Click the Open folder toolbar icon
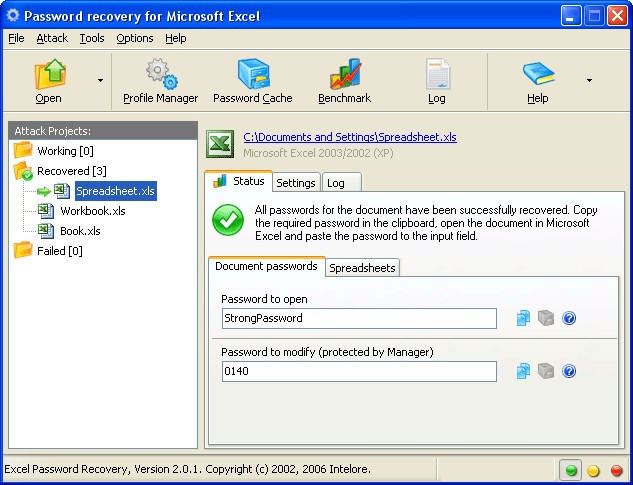633x485 pixels. [50, 74]
